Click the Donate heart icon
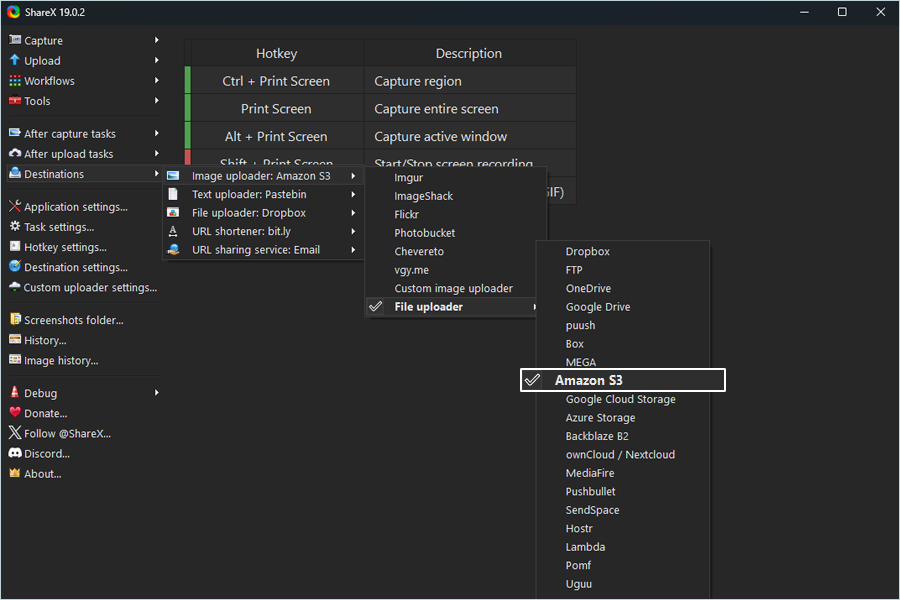This screenshot has width=900, height=600. point(15,413)
